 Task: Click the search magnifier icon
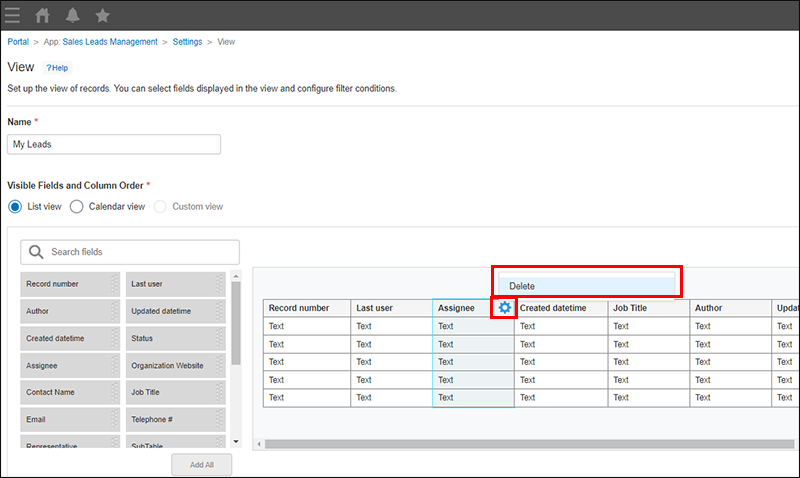point(36,252)
